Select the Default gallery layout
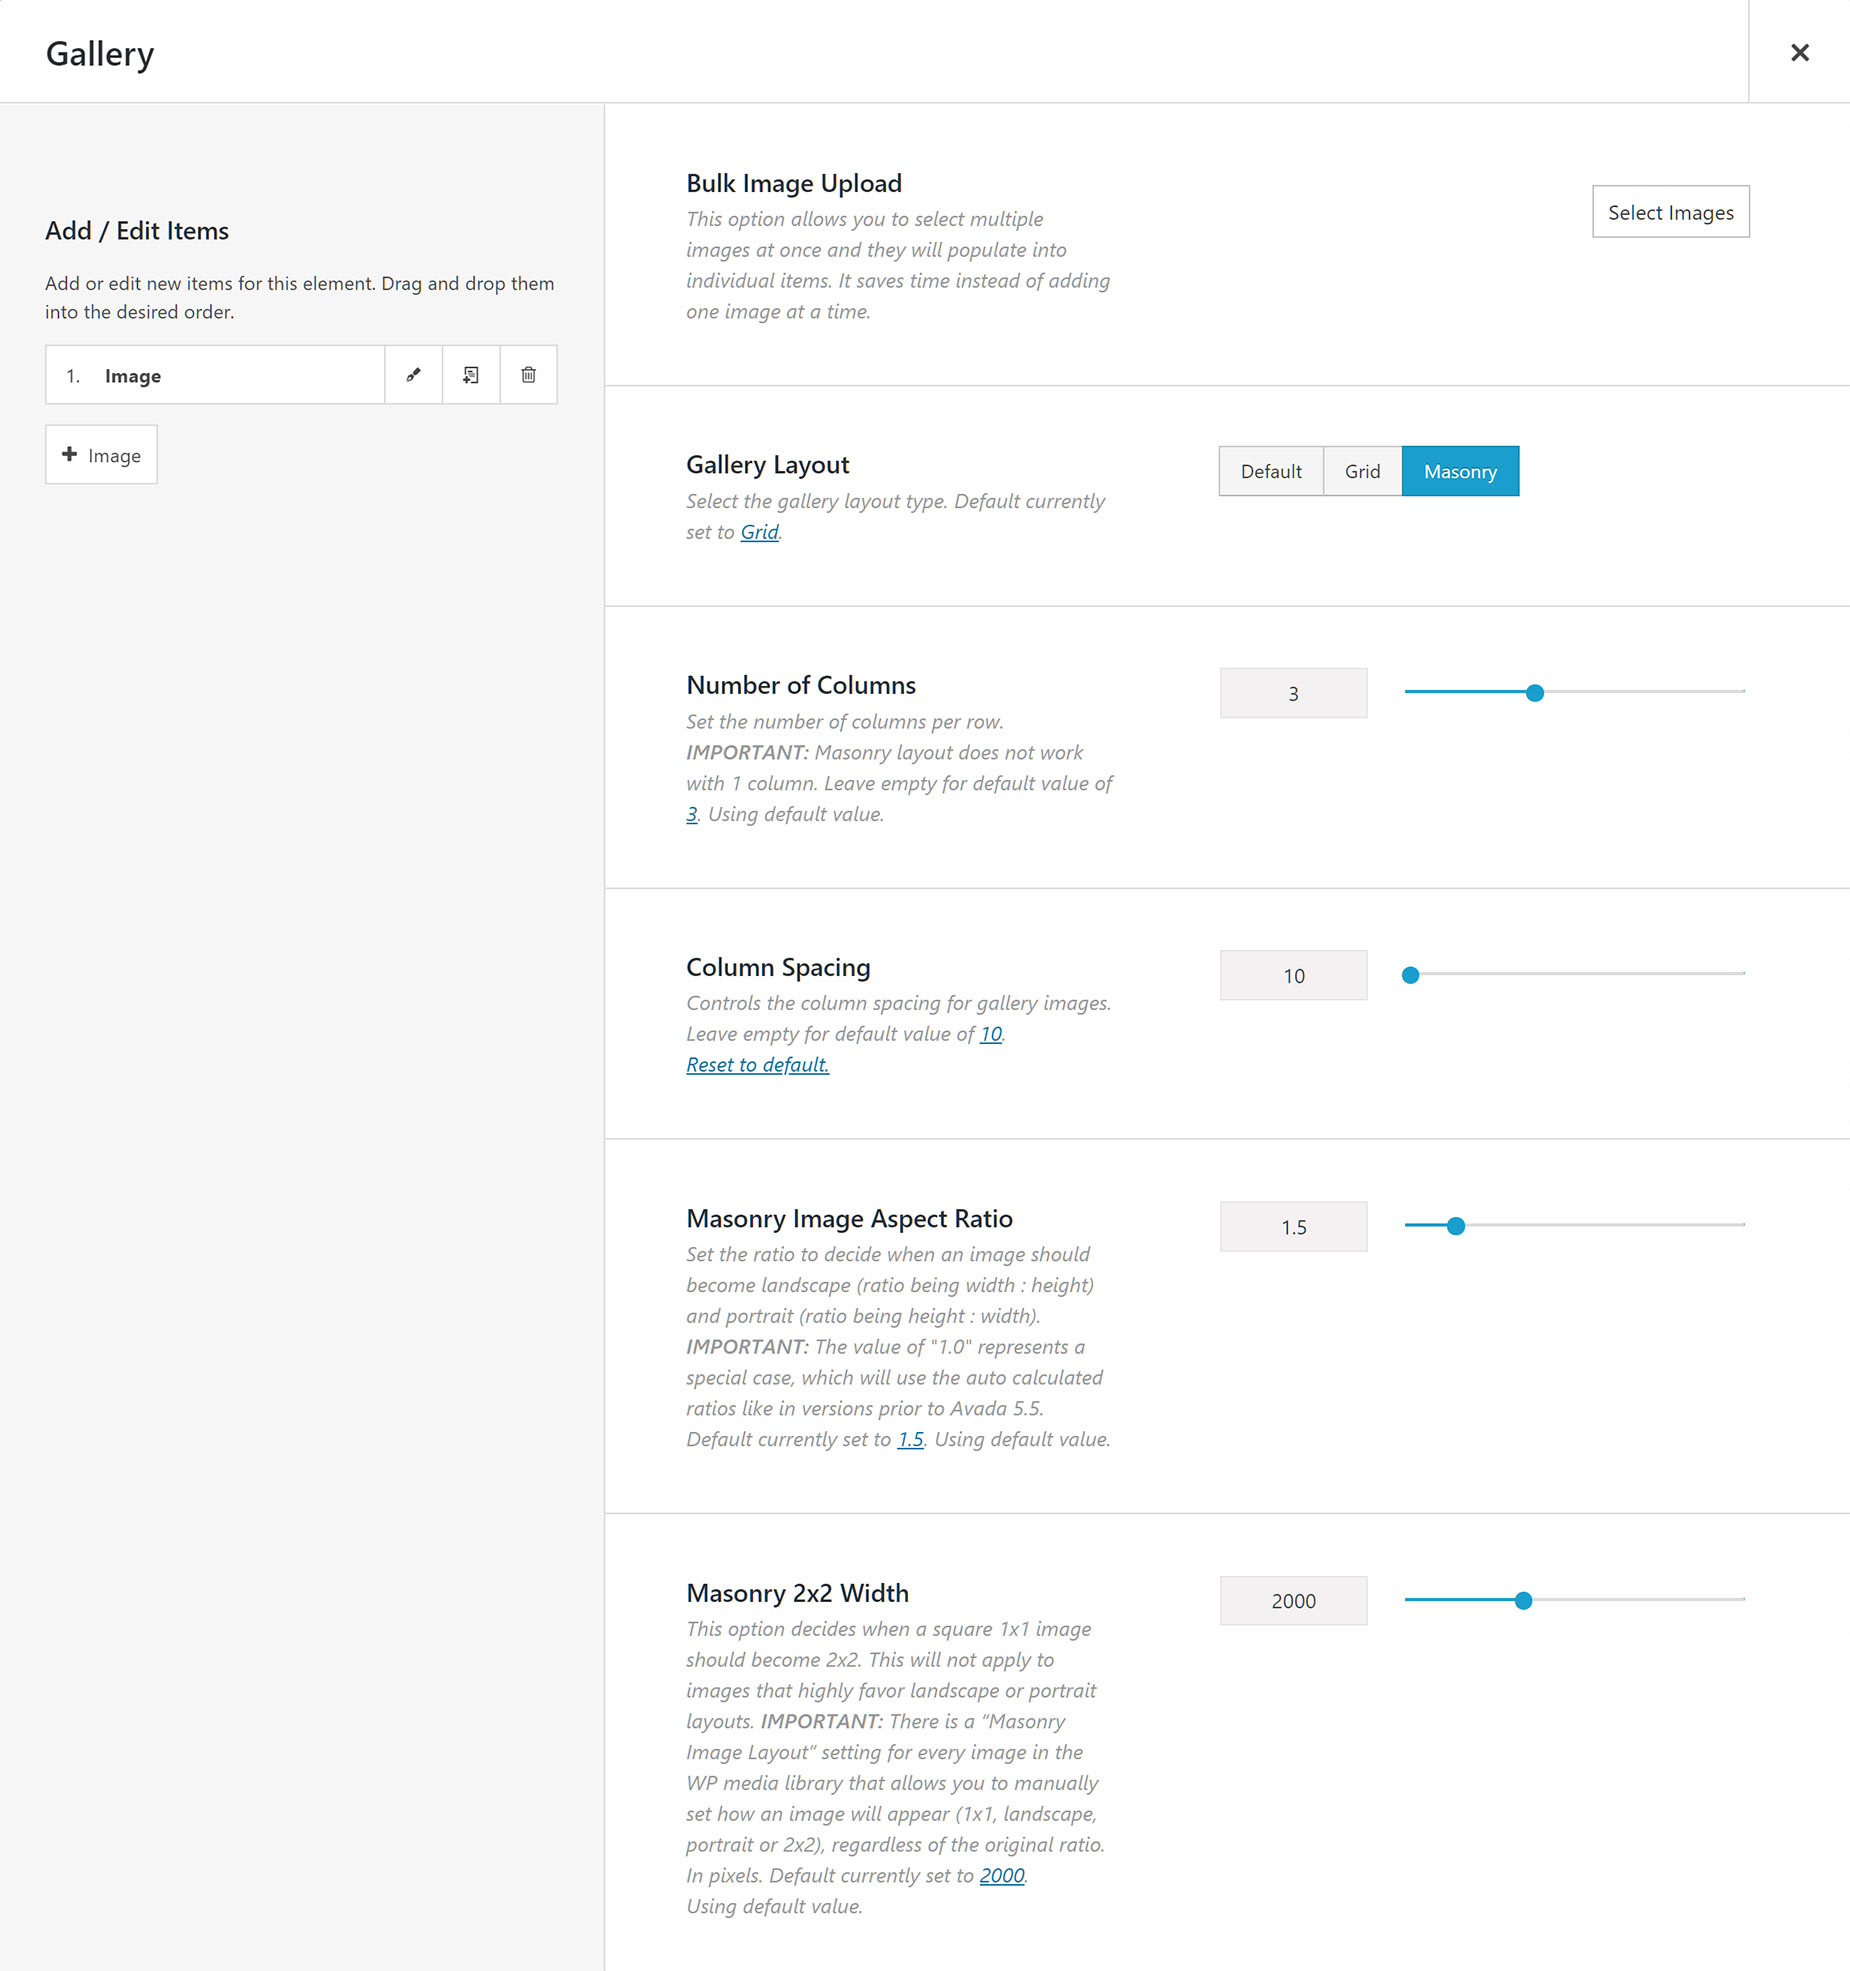 1271,471
